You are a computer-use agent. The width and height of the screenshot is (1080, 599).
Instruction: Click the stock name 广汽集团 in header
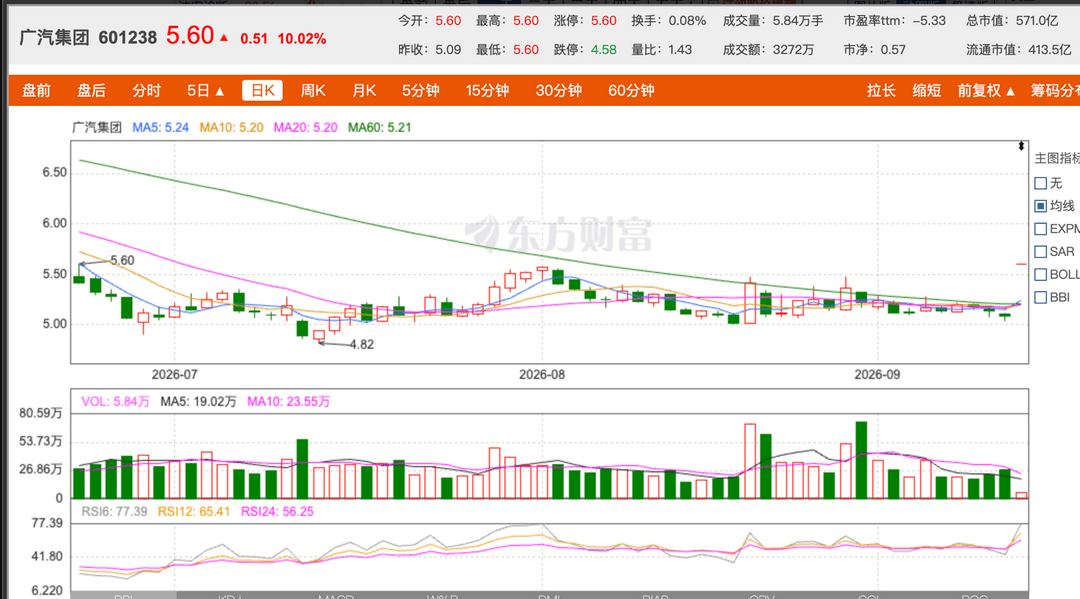[54, 37]
